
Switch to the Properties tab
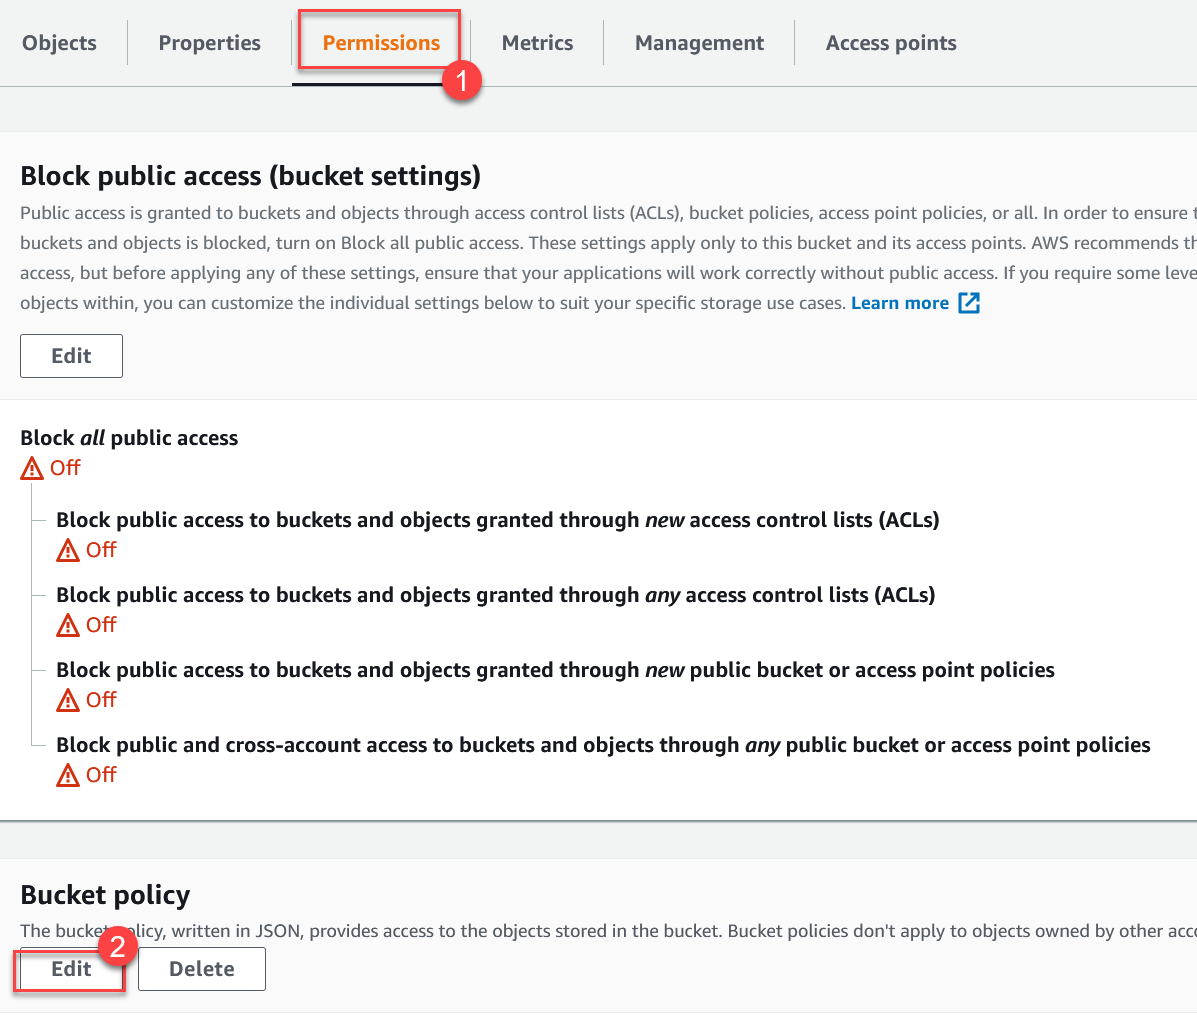pyautogui.click(x=209, y=43)
